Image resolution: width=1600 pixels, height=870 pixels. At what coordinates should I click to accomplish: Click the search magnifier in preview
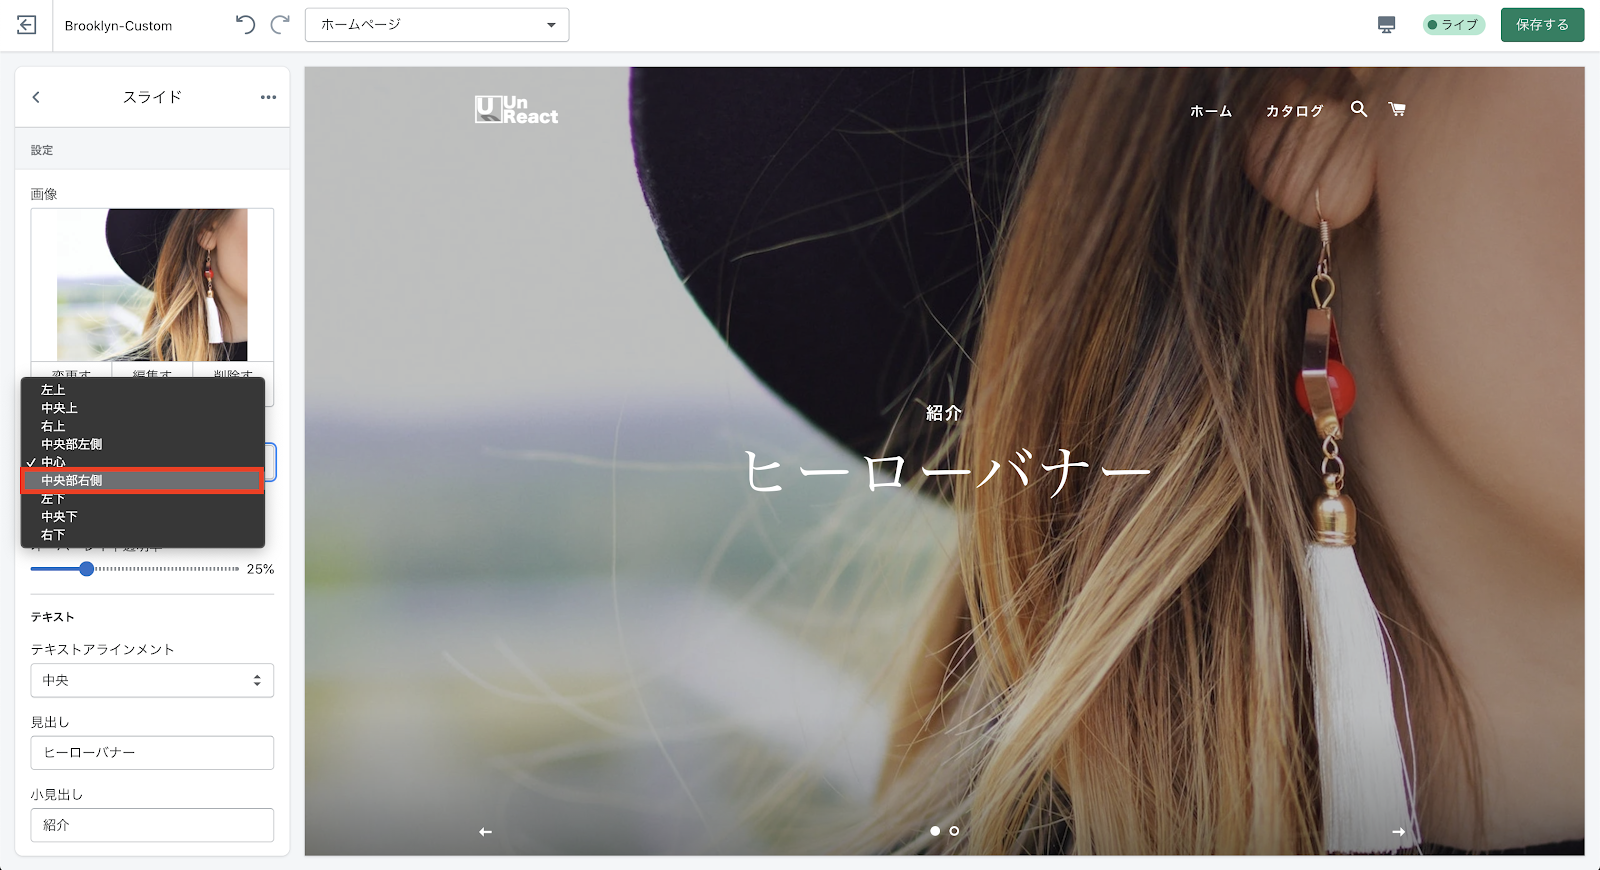tap(1358, 109)
